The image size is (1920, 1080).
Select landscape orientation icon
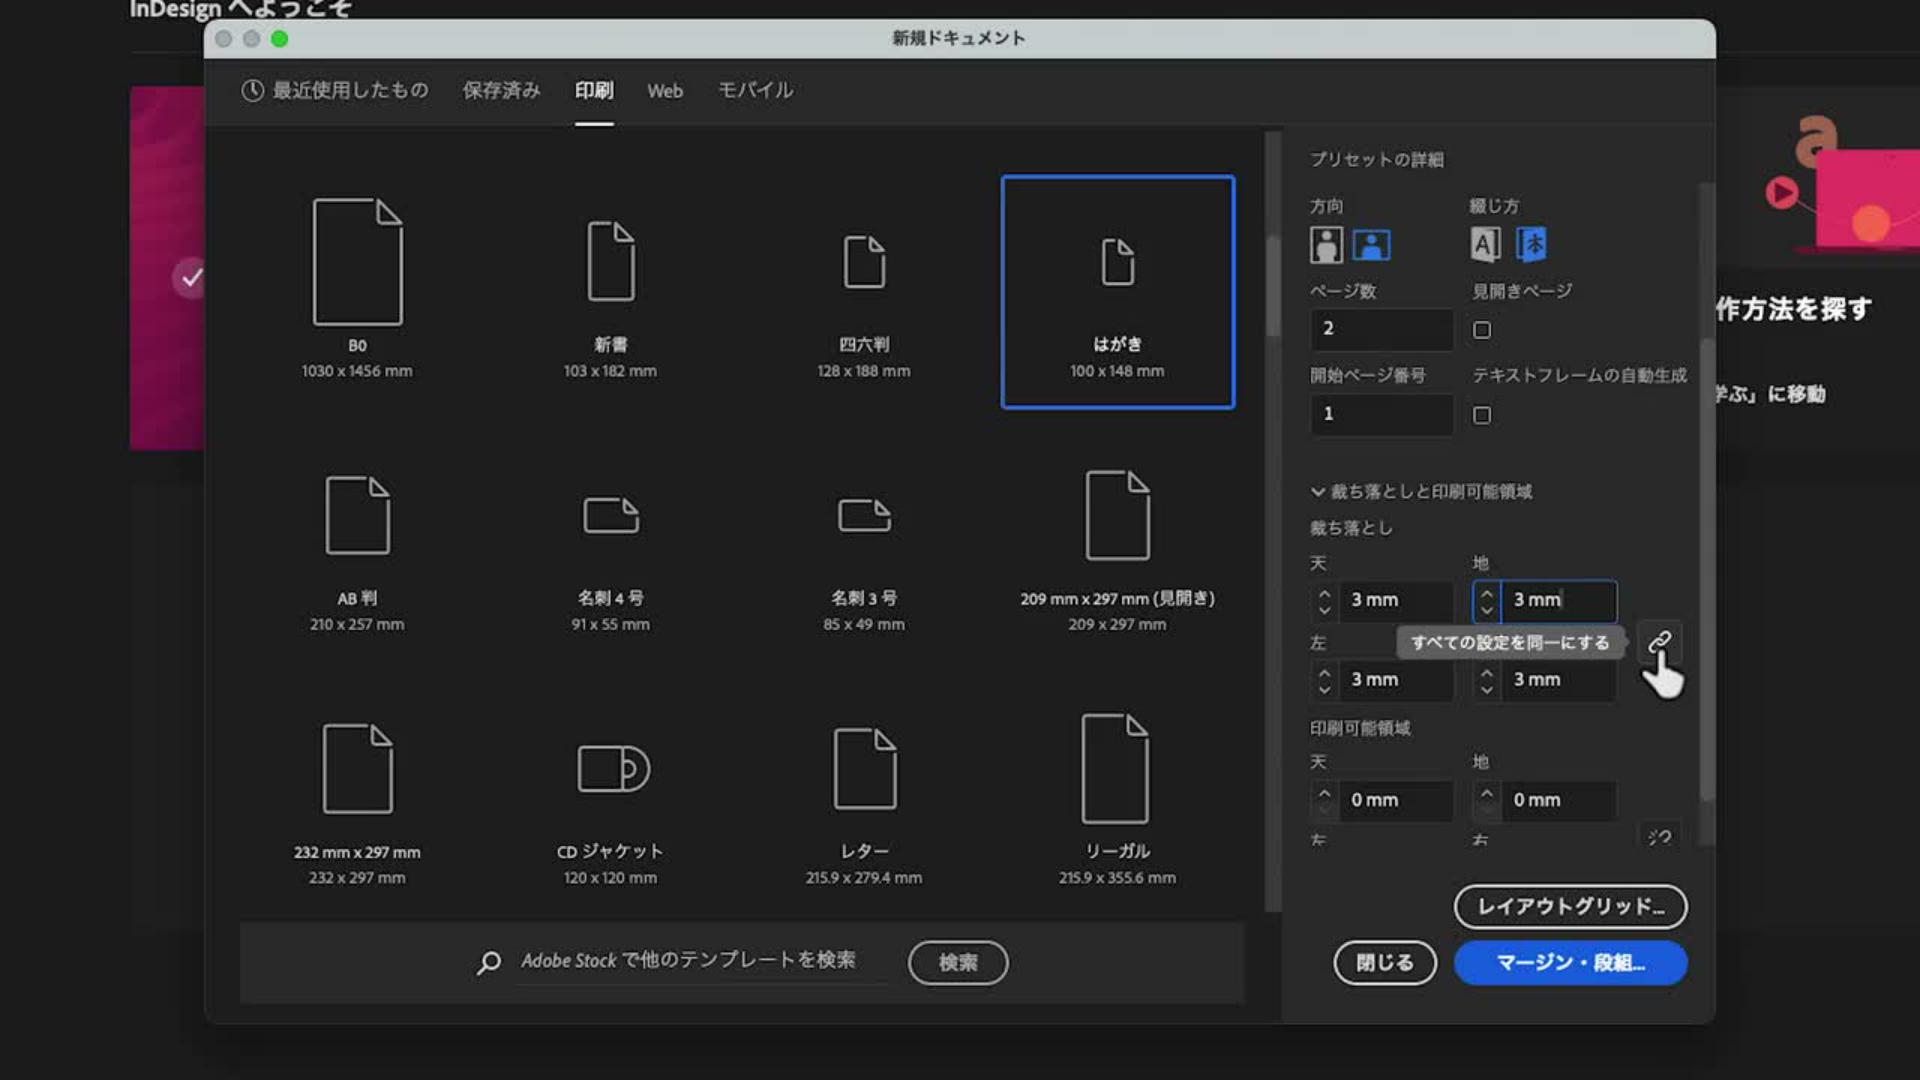click(1371, 245)
